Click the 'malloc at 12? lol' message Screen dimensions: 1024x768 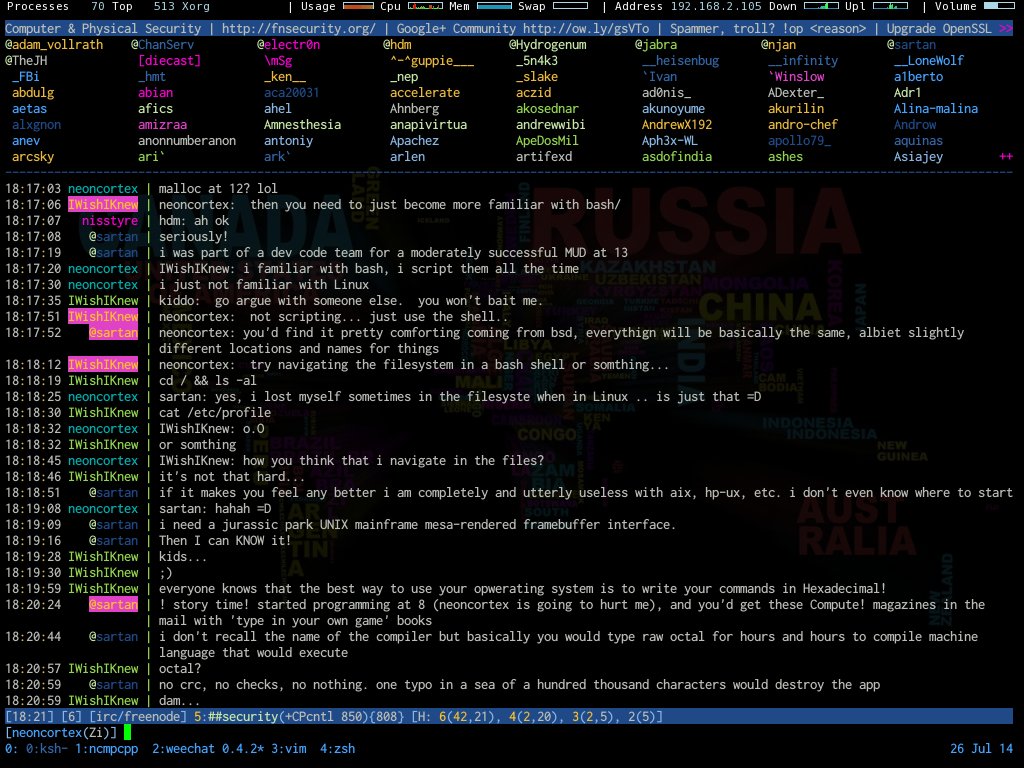[x=218, y=189]
